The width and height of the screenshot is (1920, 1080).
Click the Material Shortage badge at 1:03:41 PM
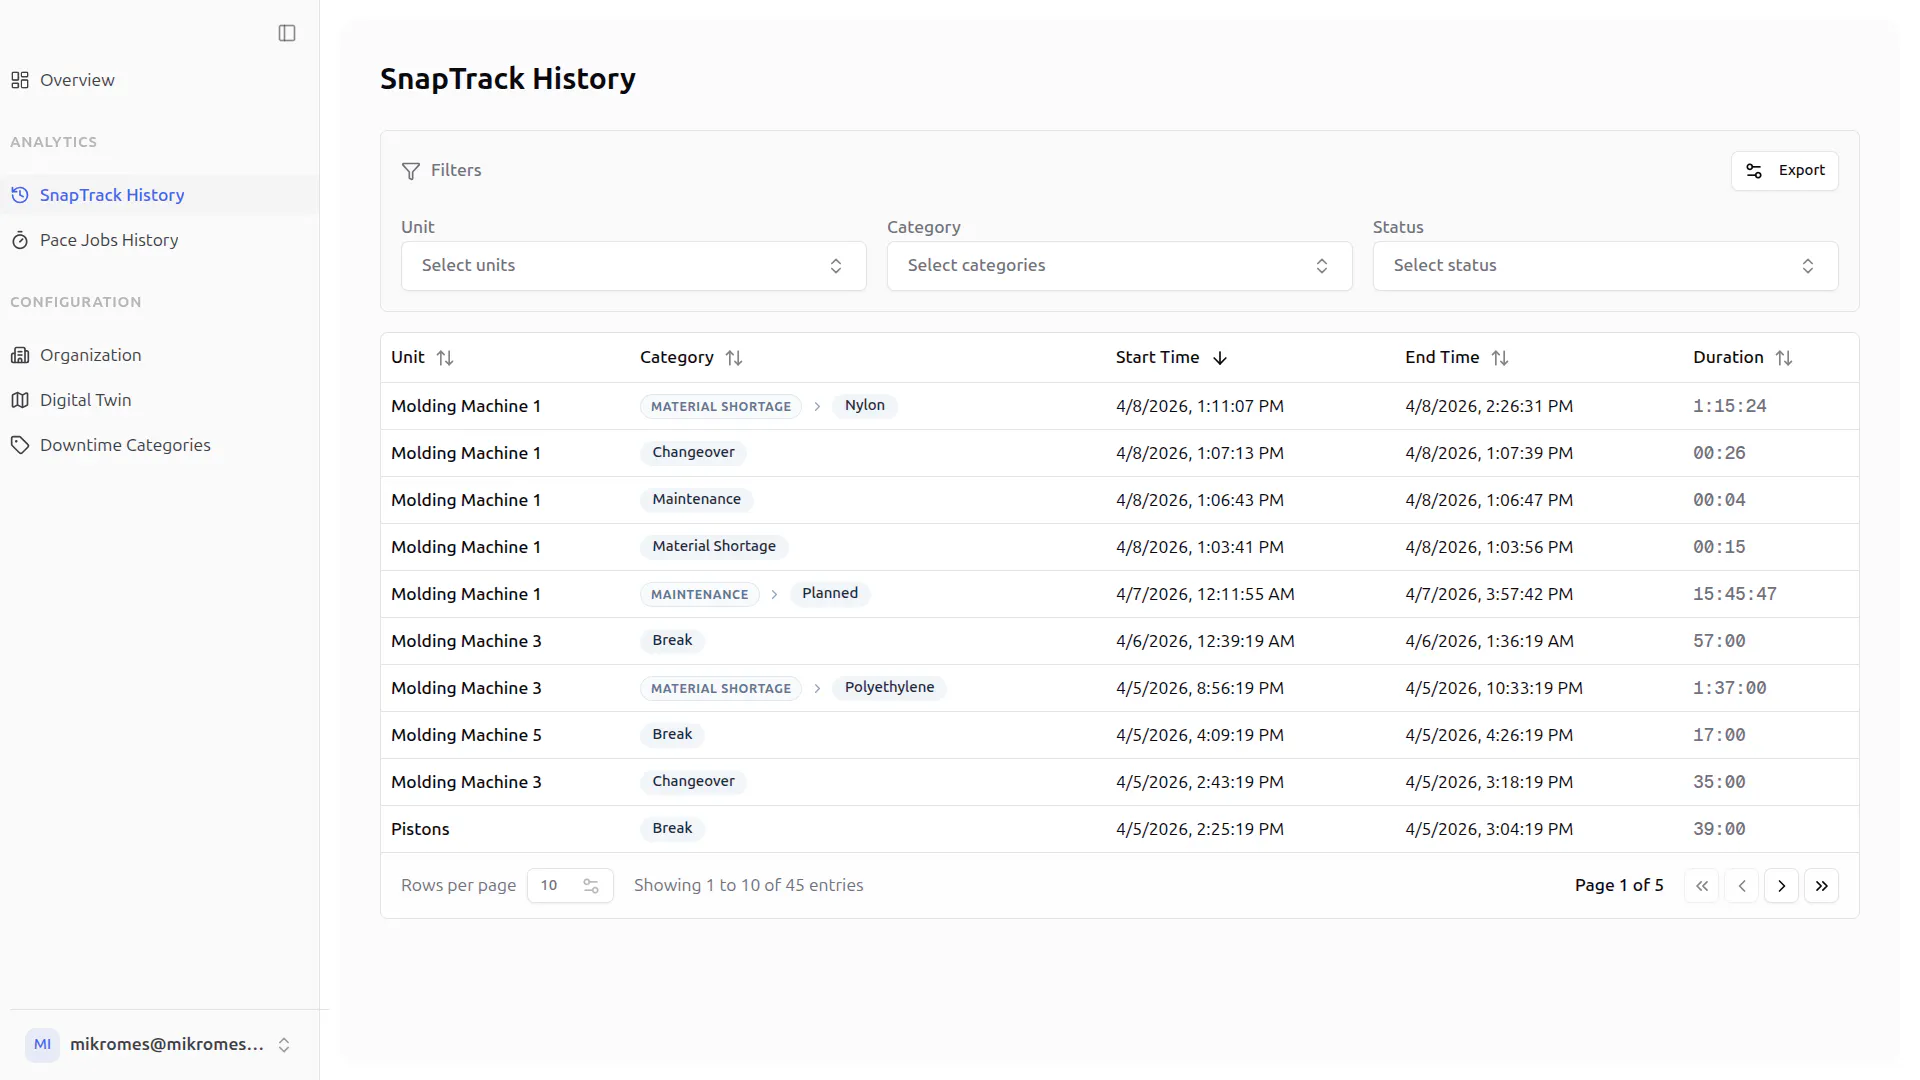pyautogui.click(x=714, y=547)
